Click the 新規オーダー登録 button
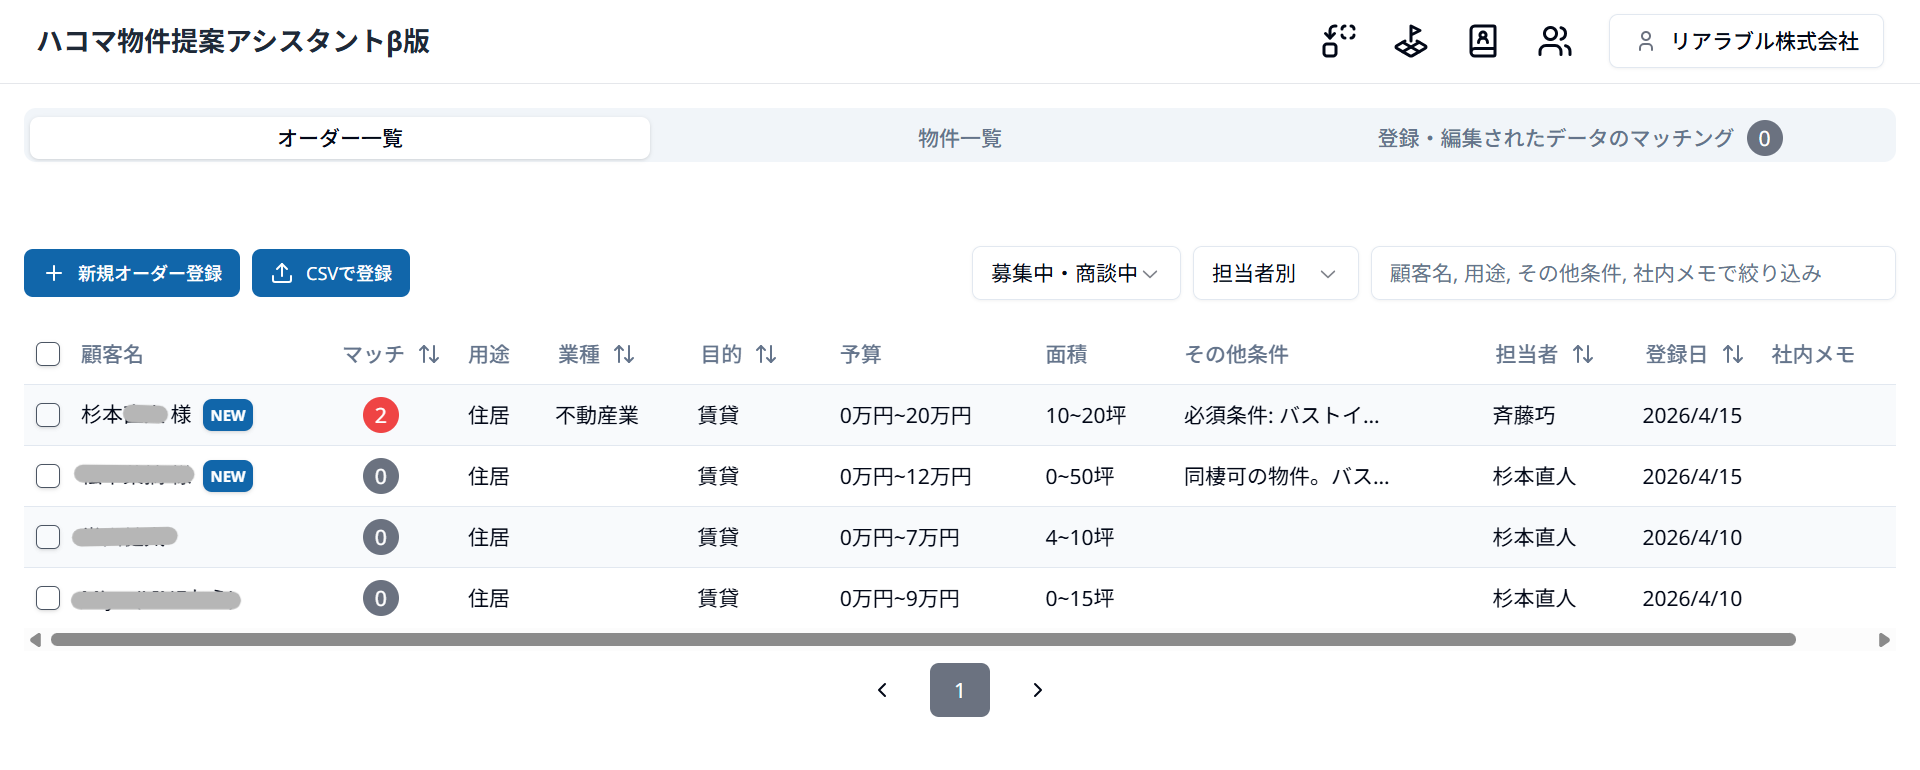This screenshot has height=770, width=1920. point(132,273)
